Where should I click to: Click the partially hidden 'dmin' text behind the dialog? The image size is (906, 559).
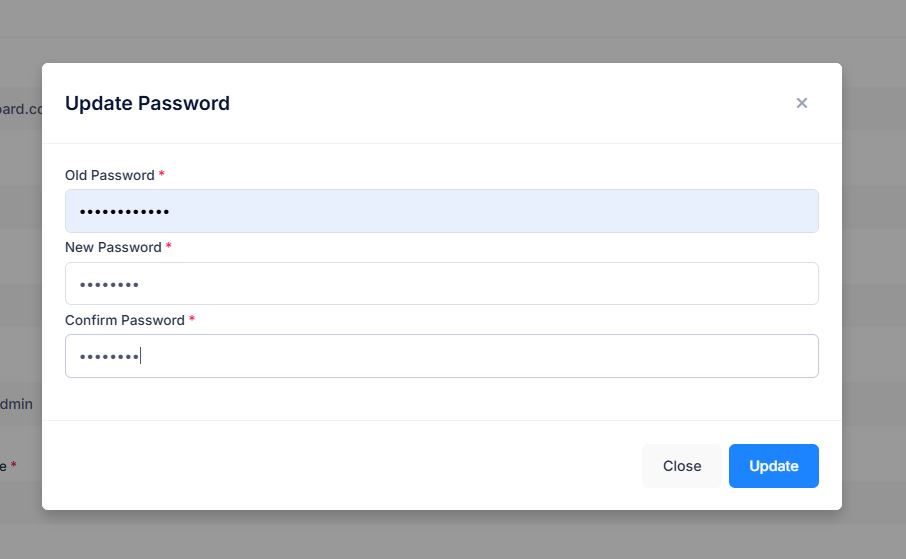point(16,404)
